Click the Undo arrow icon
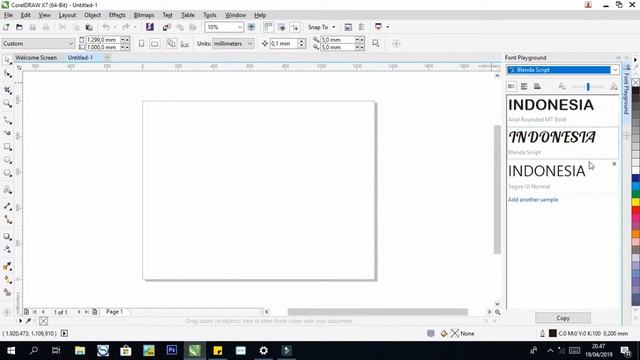The width and height of the screenshot is (640, 360). click(x=106, y=27)
